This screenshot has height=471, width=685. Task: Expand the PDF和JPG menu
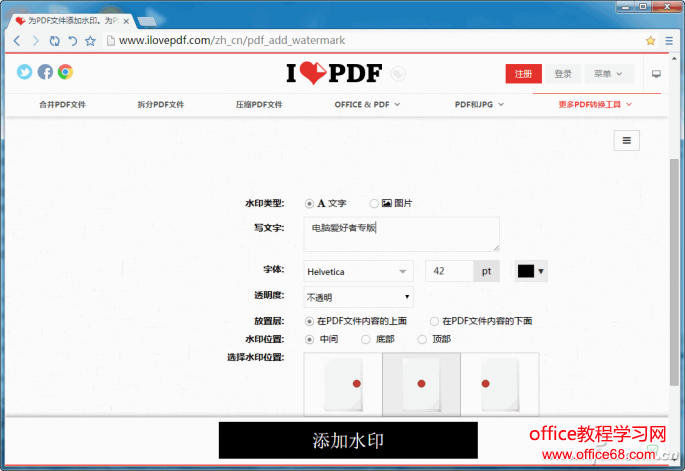(x=479, y=105)
